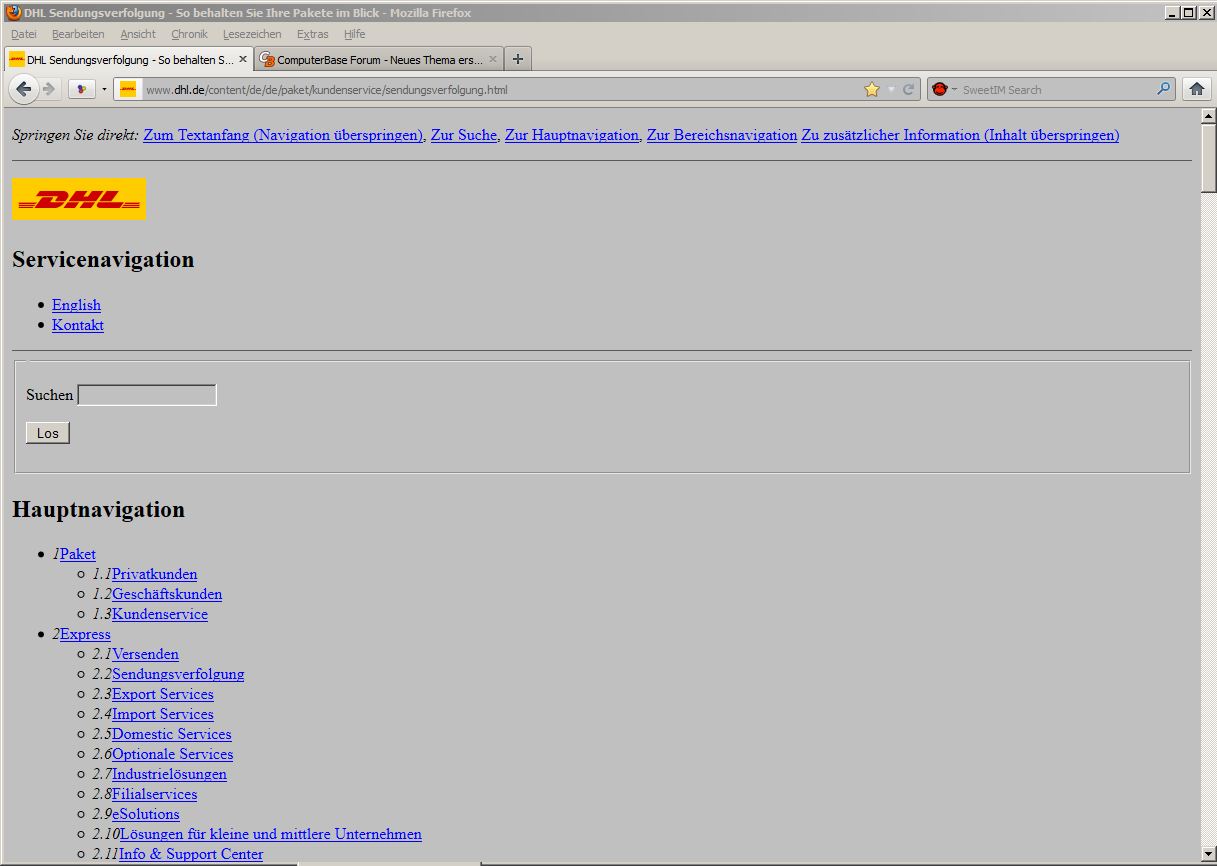Open the Lesezeichen menu
This screenshot has height=866, width=1217.
[252, 34]
